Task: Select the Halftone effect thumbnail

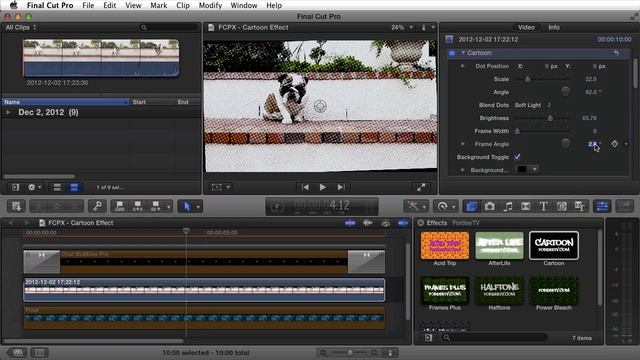Action: point(499,290)
